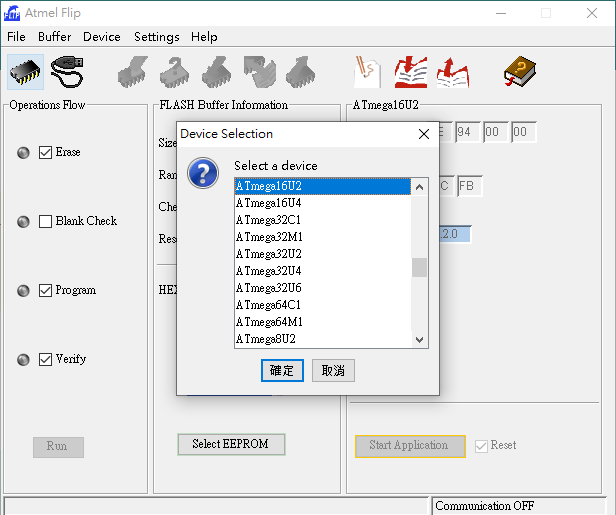The width and height of the screenshot is (616, 515).
Task: Select ATmega32C1 in the device list
Action: tap(323, 220)
